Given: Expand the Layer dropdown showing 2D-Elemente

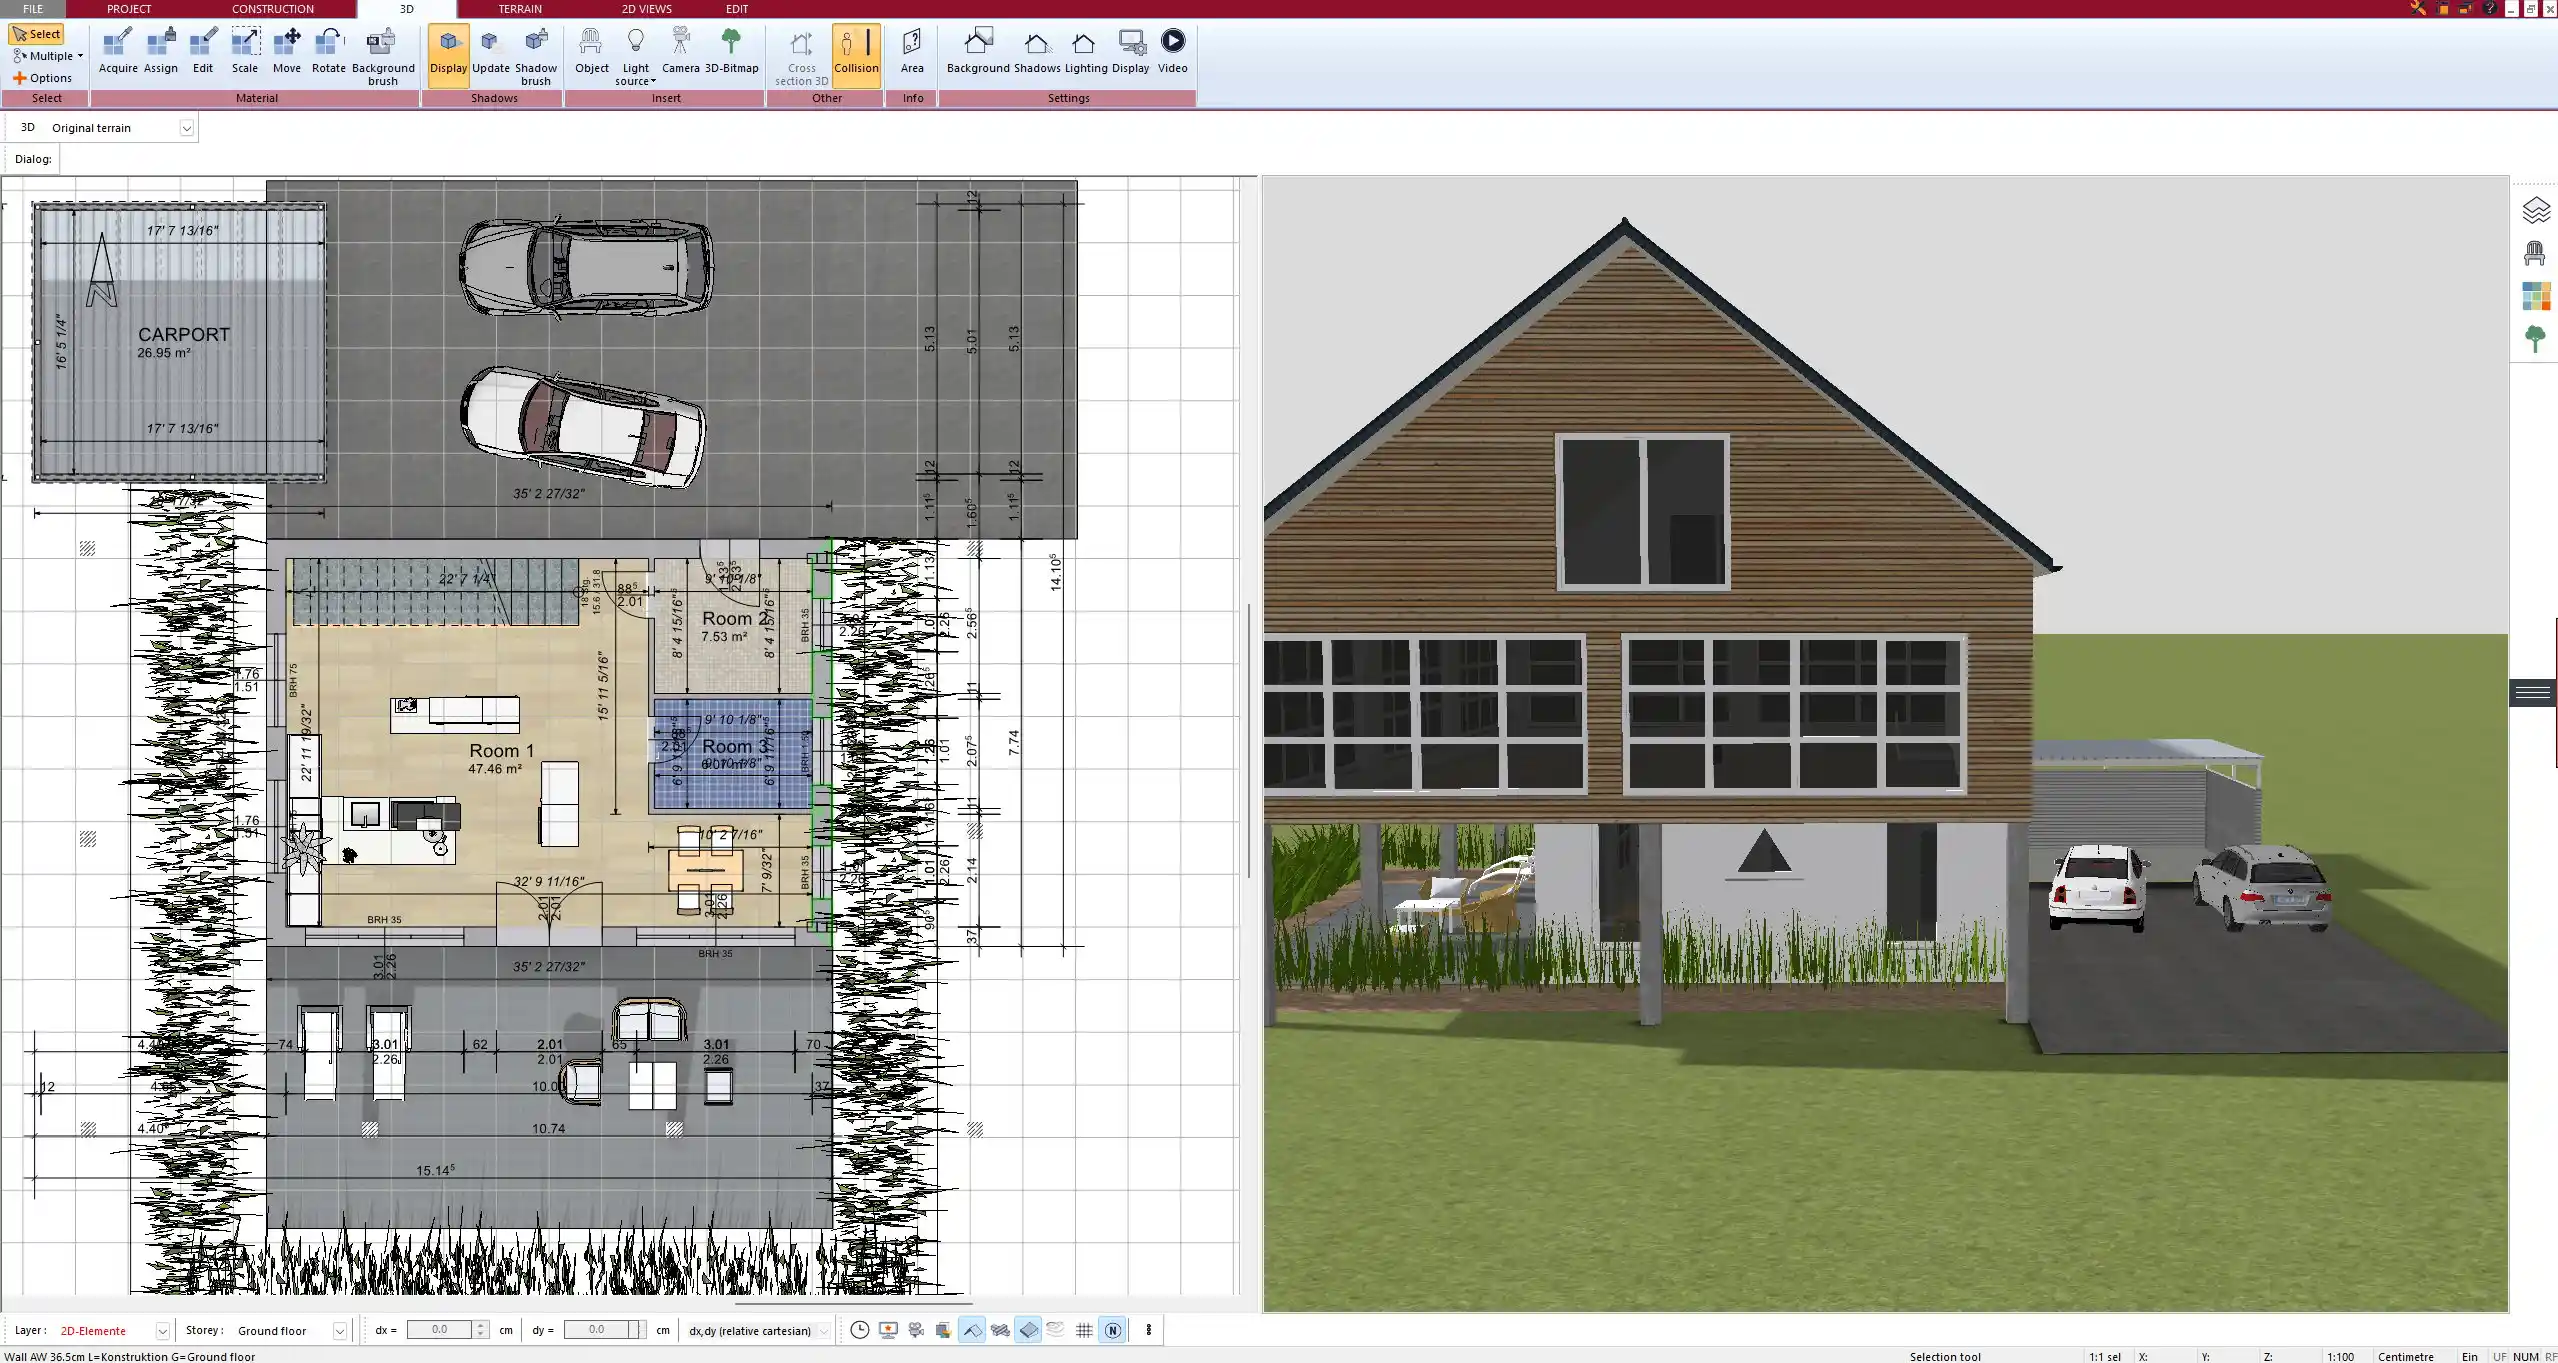Looking at the screenshot, I should tap(162, 1330).
